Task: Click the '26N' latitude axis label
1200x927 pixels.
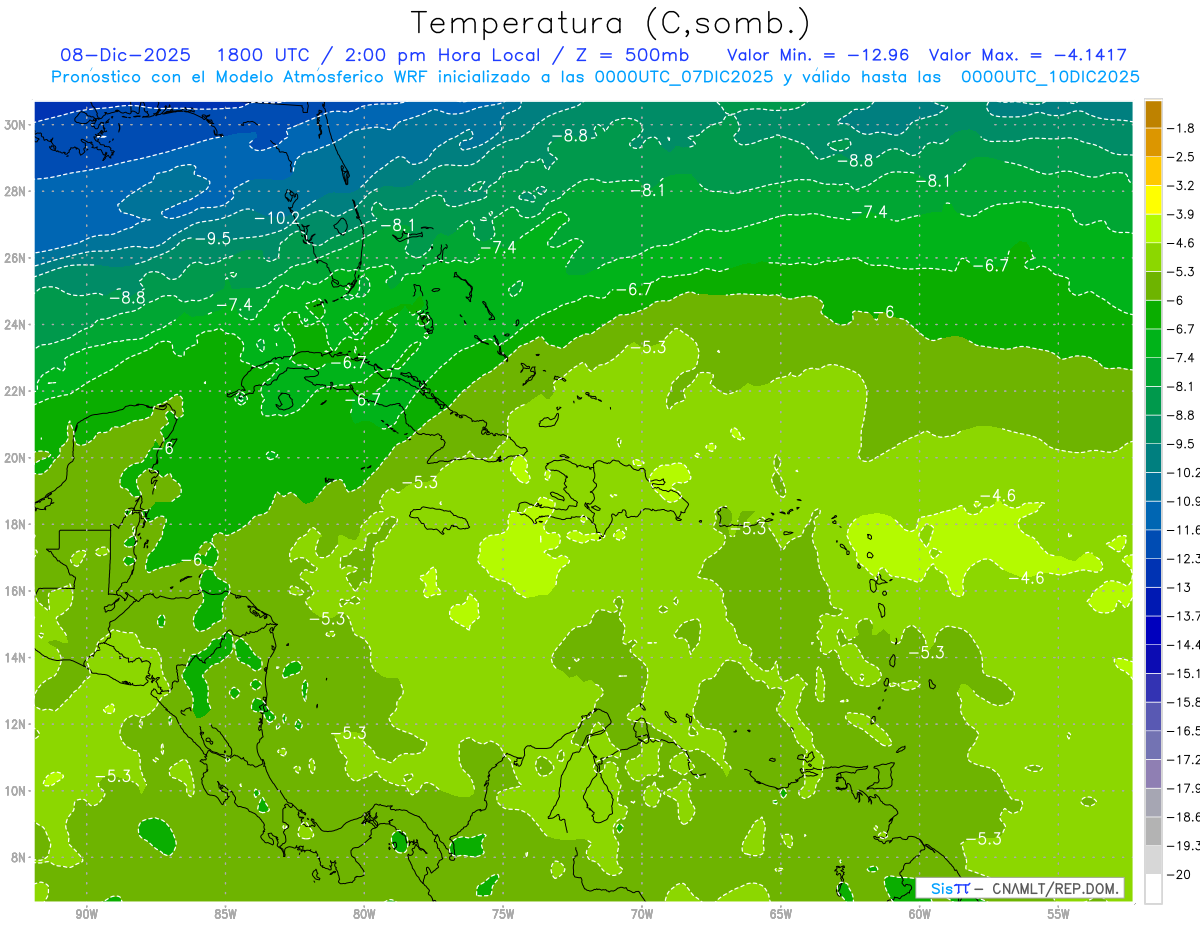Action: coord(15,258)
